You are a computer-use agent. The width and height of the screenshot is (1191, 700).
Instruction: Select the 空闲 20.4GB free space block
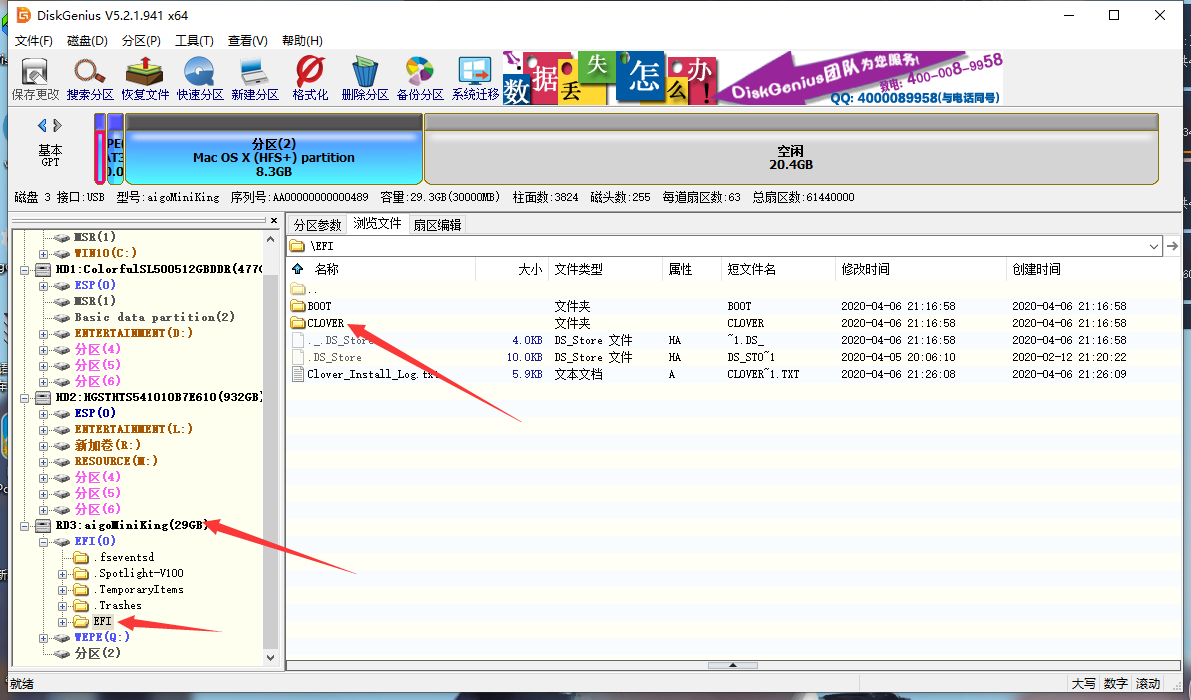[x=791, y=150]
